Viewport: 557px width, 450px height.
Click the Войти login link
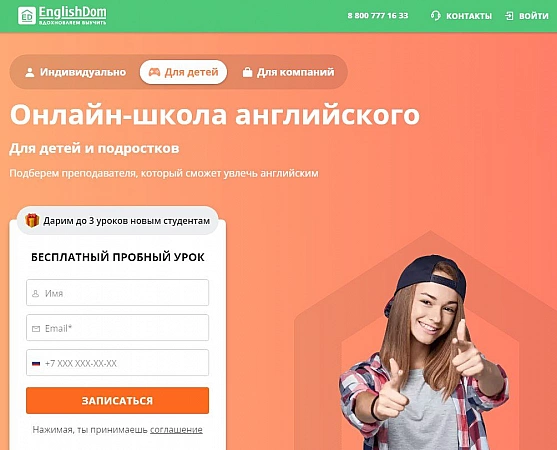(534, 16)
